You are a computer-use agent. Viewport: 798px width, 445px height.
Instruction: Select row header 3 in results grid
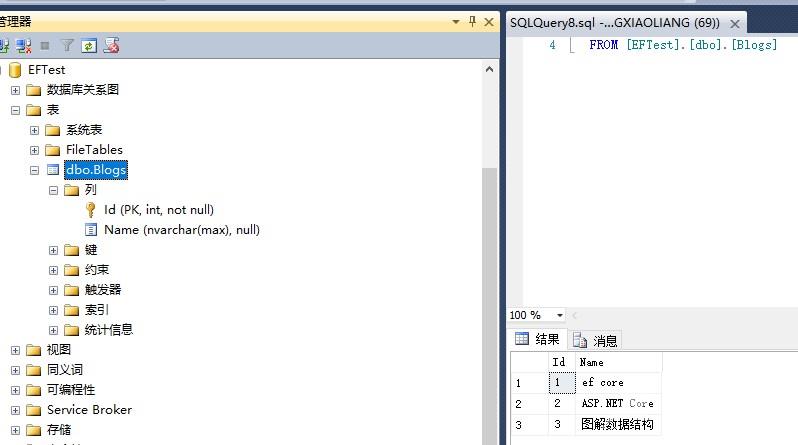(529, 425)
